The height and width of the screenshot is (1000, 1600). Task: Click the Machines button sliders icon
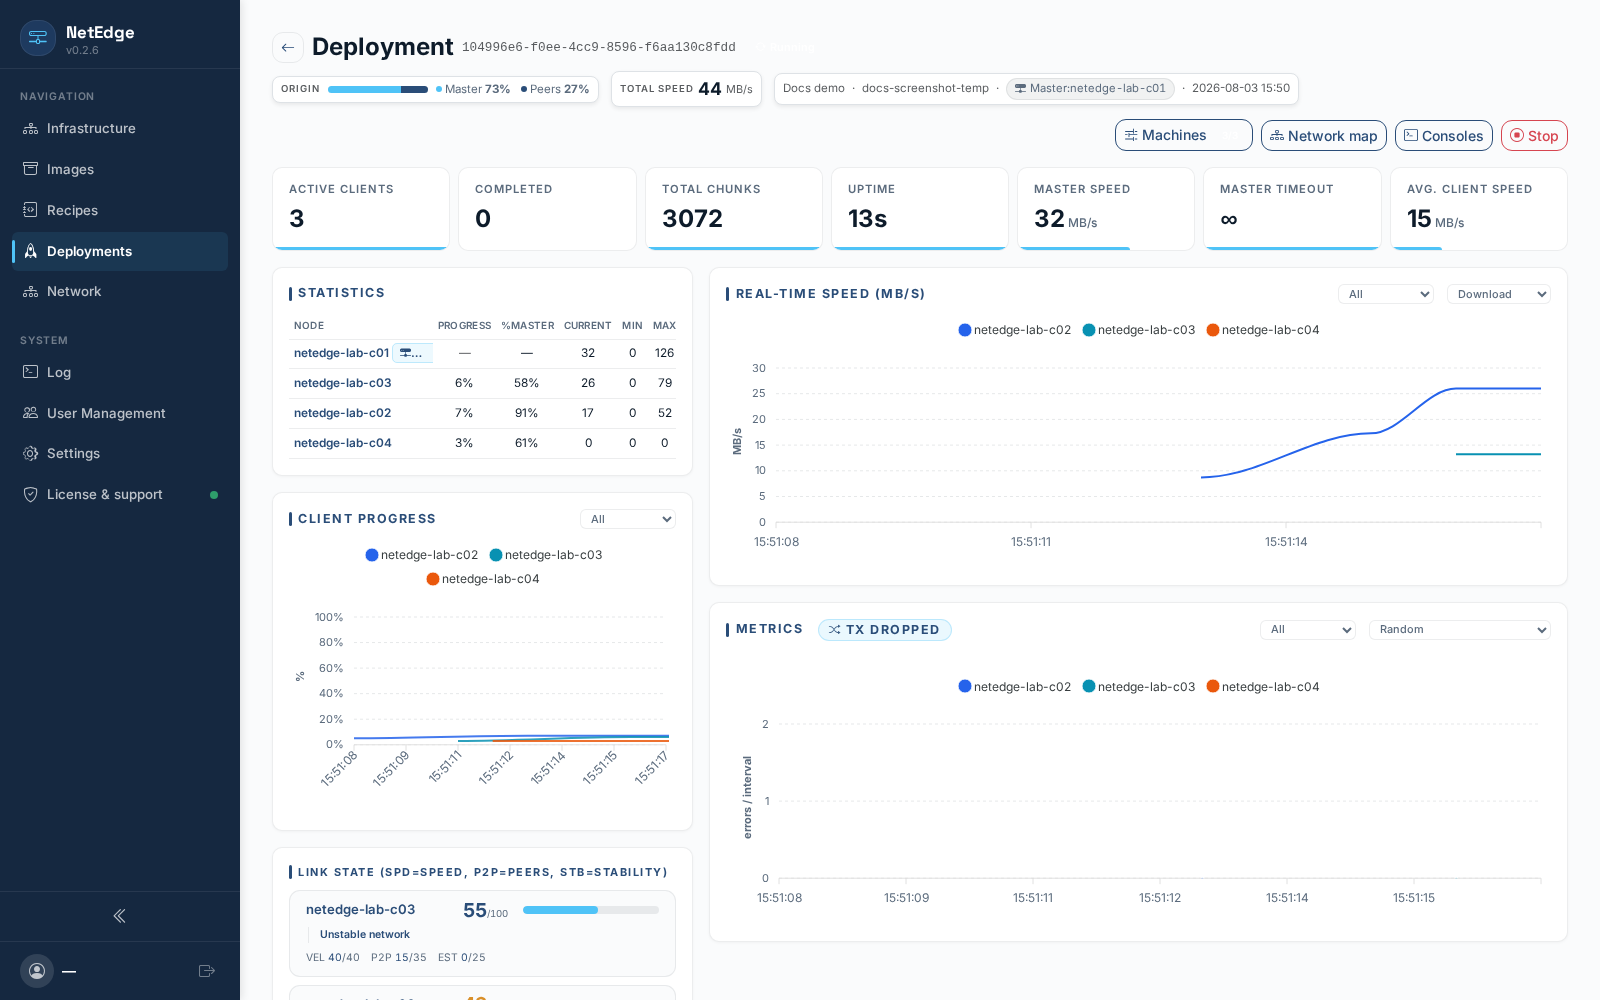[x=1131, y=135]
